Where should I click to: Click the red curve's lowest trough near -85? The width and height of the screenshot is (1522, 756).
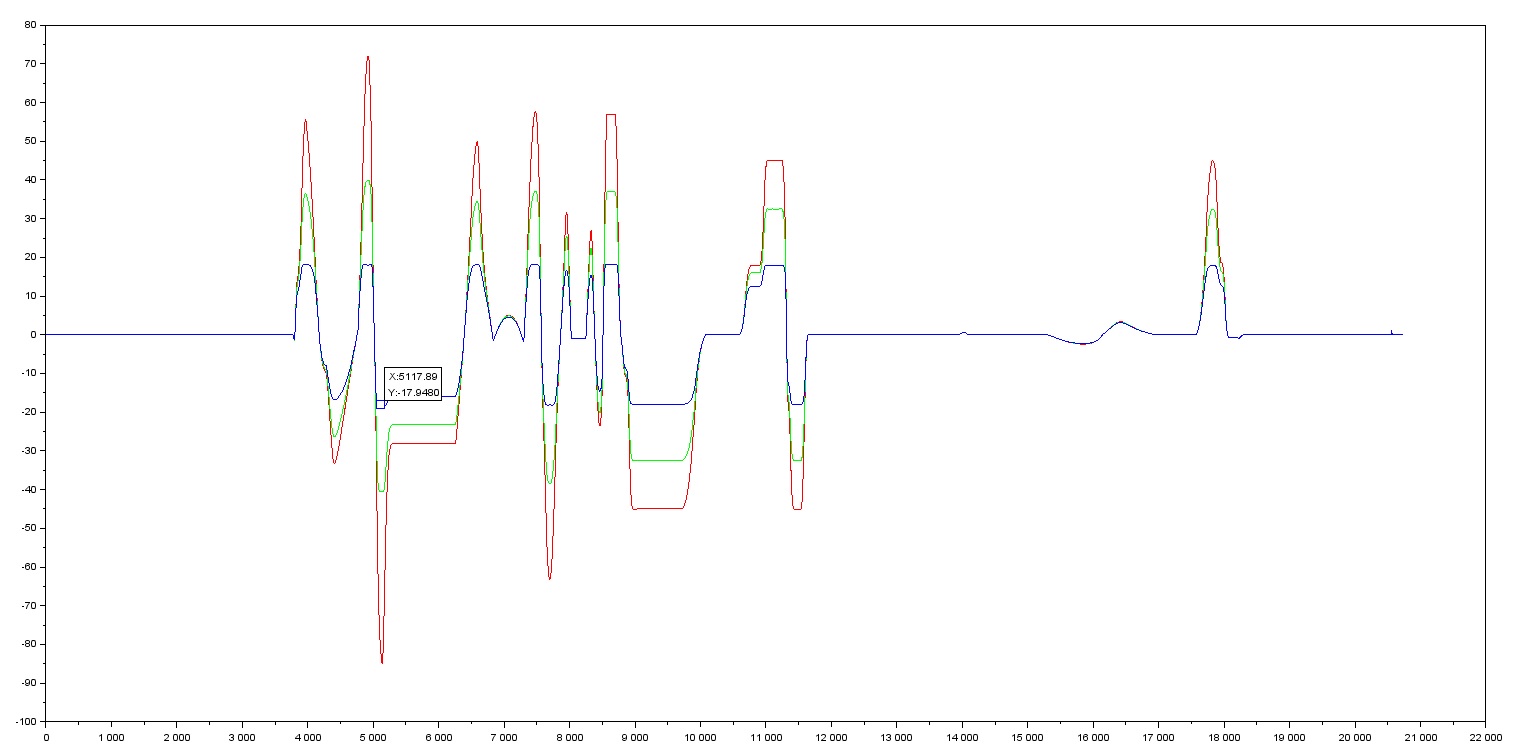click(382, 661)
